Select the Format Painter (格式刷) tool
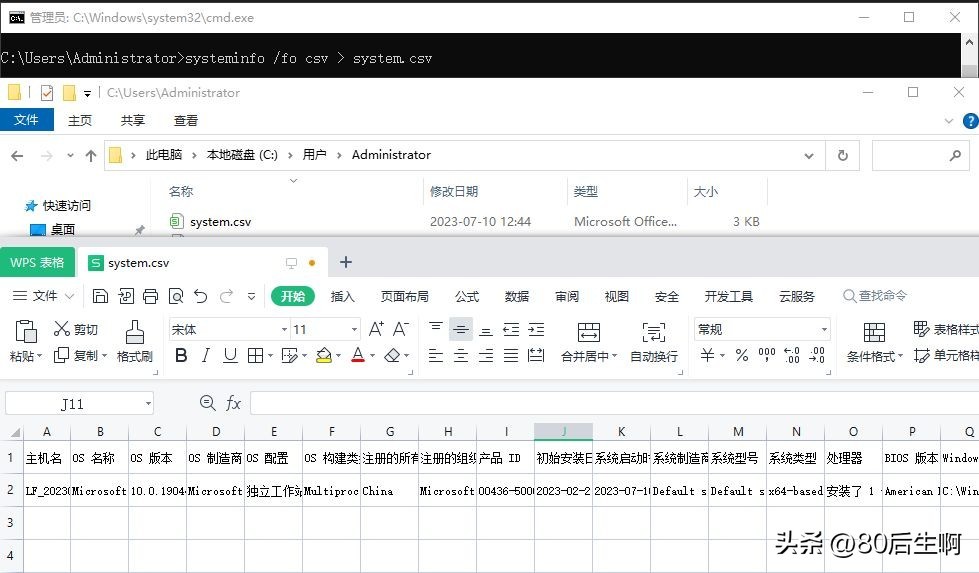 [134, 342]
